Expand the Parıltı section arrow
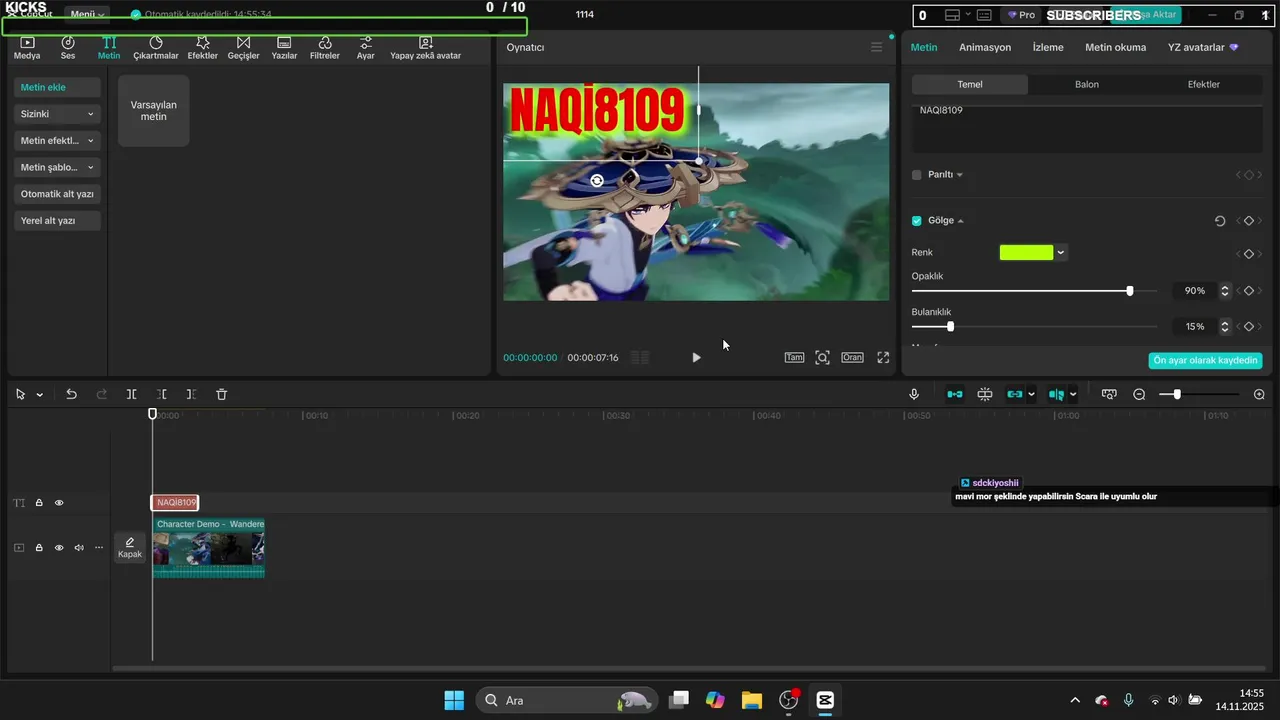Image resolution: width=1280 pixels, height=720 pixels. 960,175
